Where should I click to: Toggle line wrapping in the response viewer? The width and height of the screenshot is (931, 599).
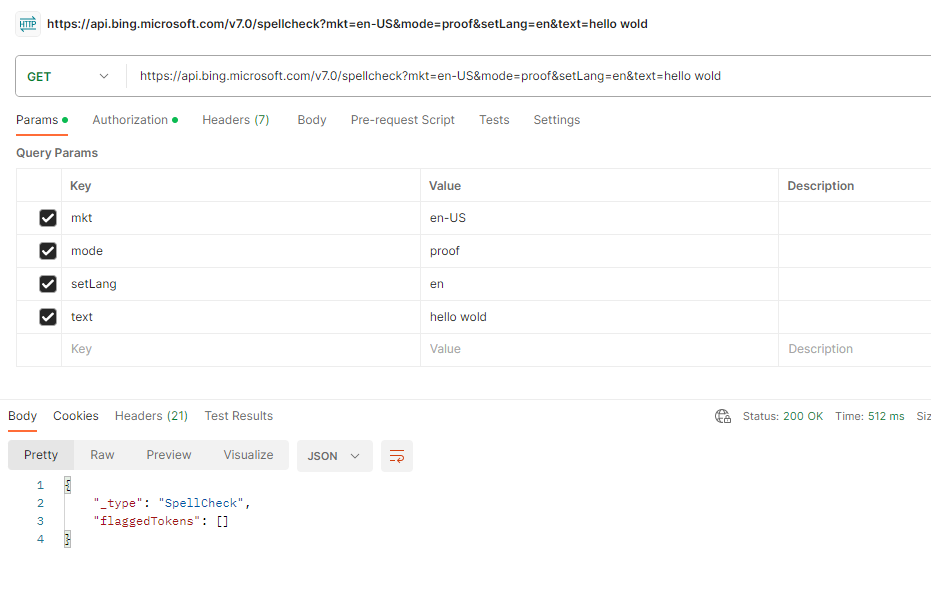(397, 455)
